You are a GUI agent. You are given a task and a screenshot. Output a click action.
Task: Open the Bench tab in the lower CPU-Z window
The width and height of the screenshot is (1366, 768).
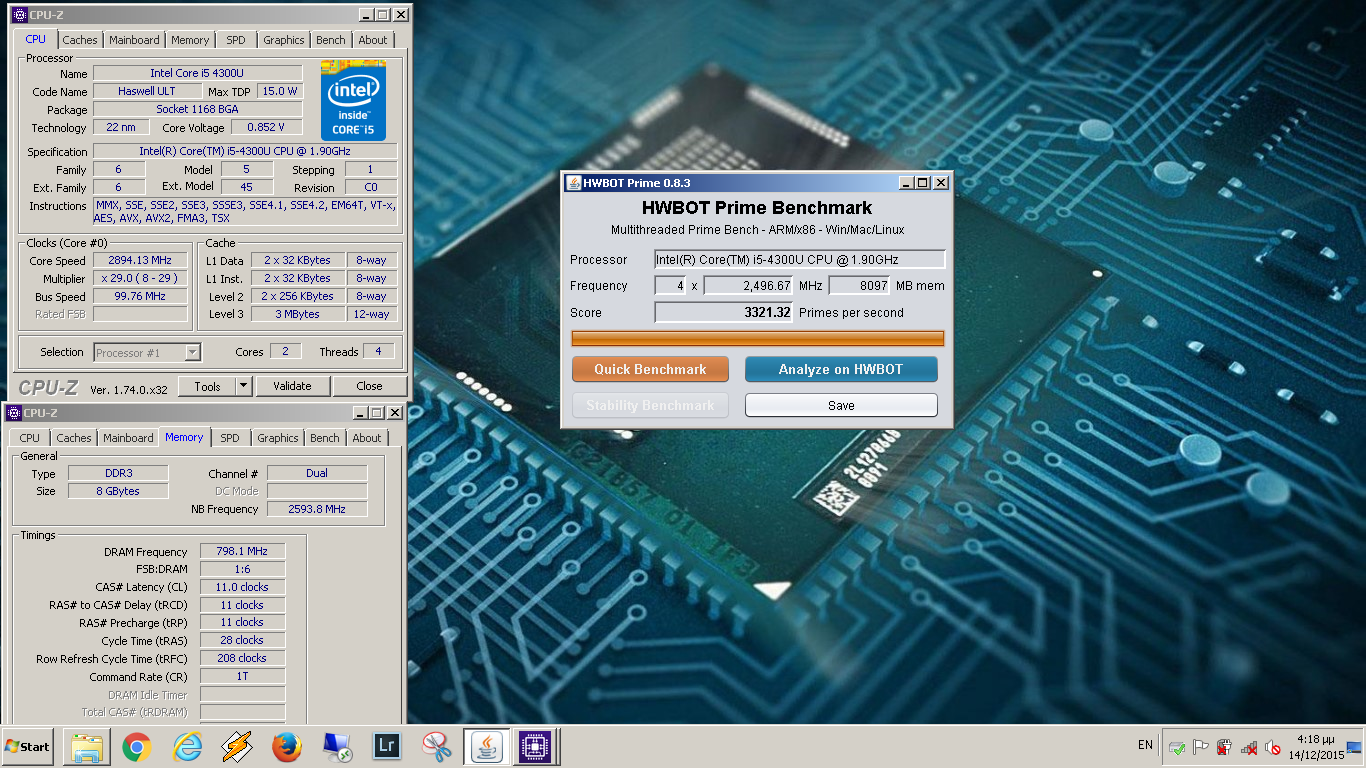[325, 438]
